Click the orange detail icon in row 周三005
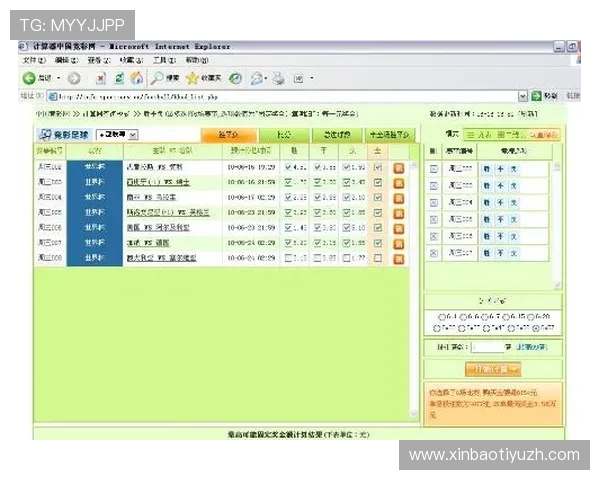The image size is (600, 480). pos(399,213)
